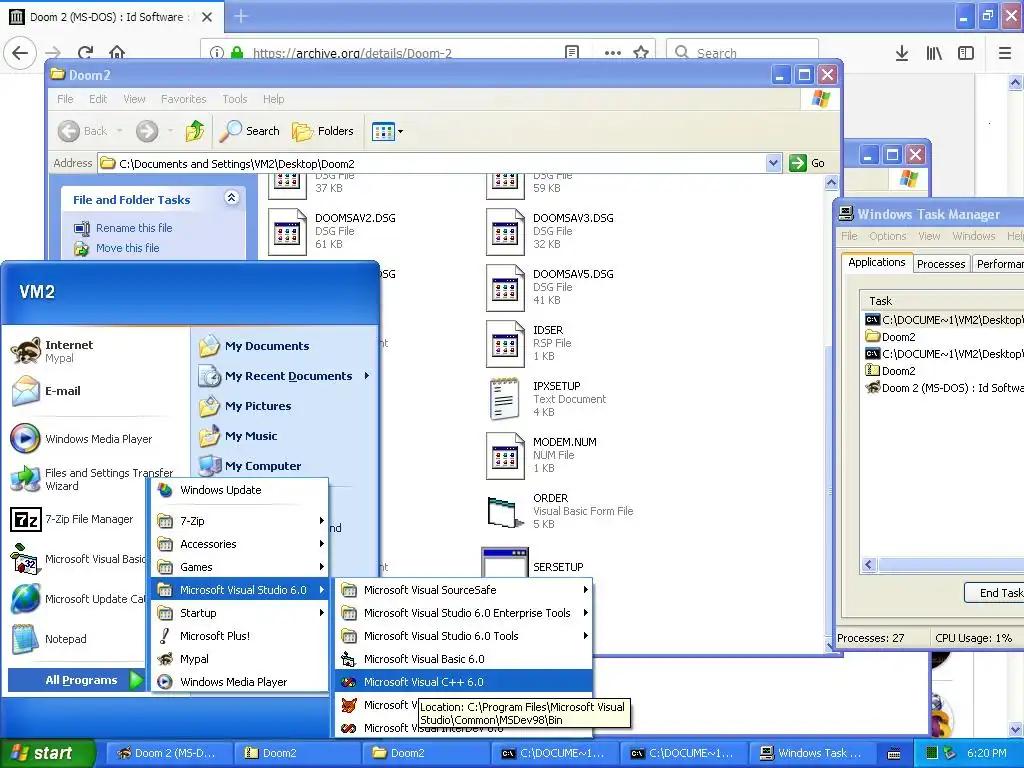
Task: Select IDSER RSP file
Action: click(530, 344)
